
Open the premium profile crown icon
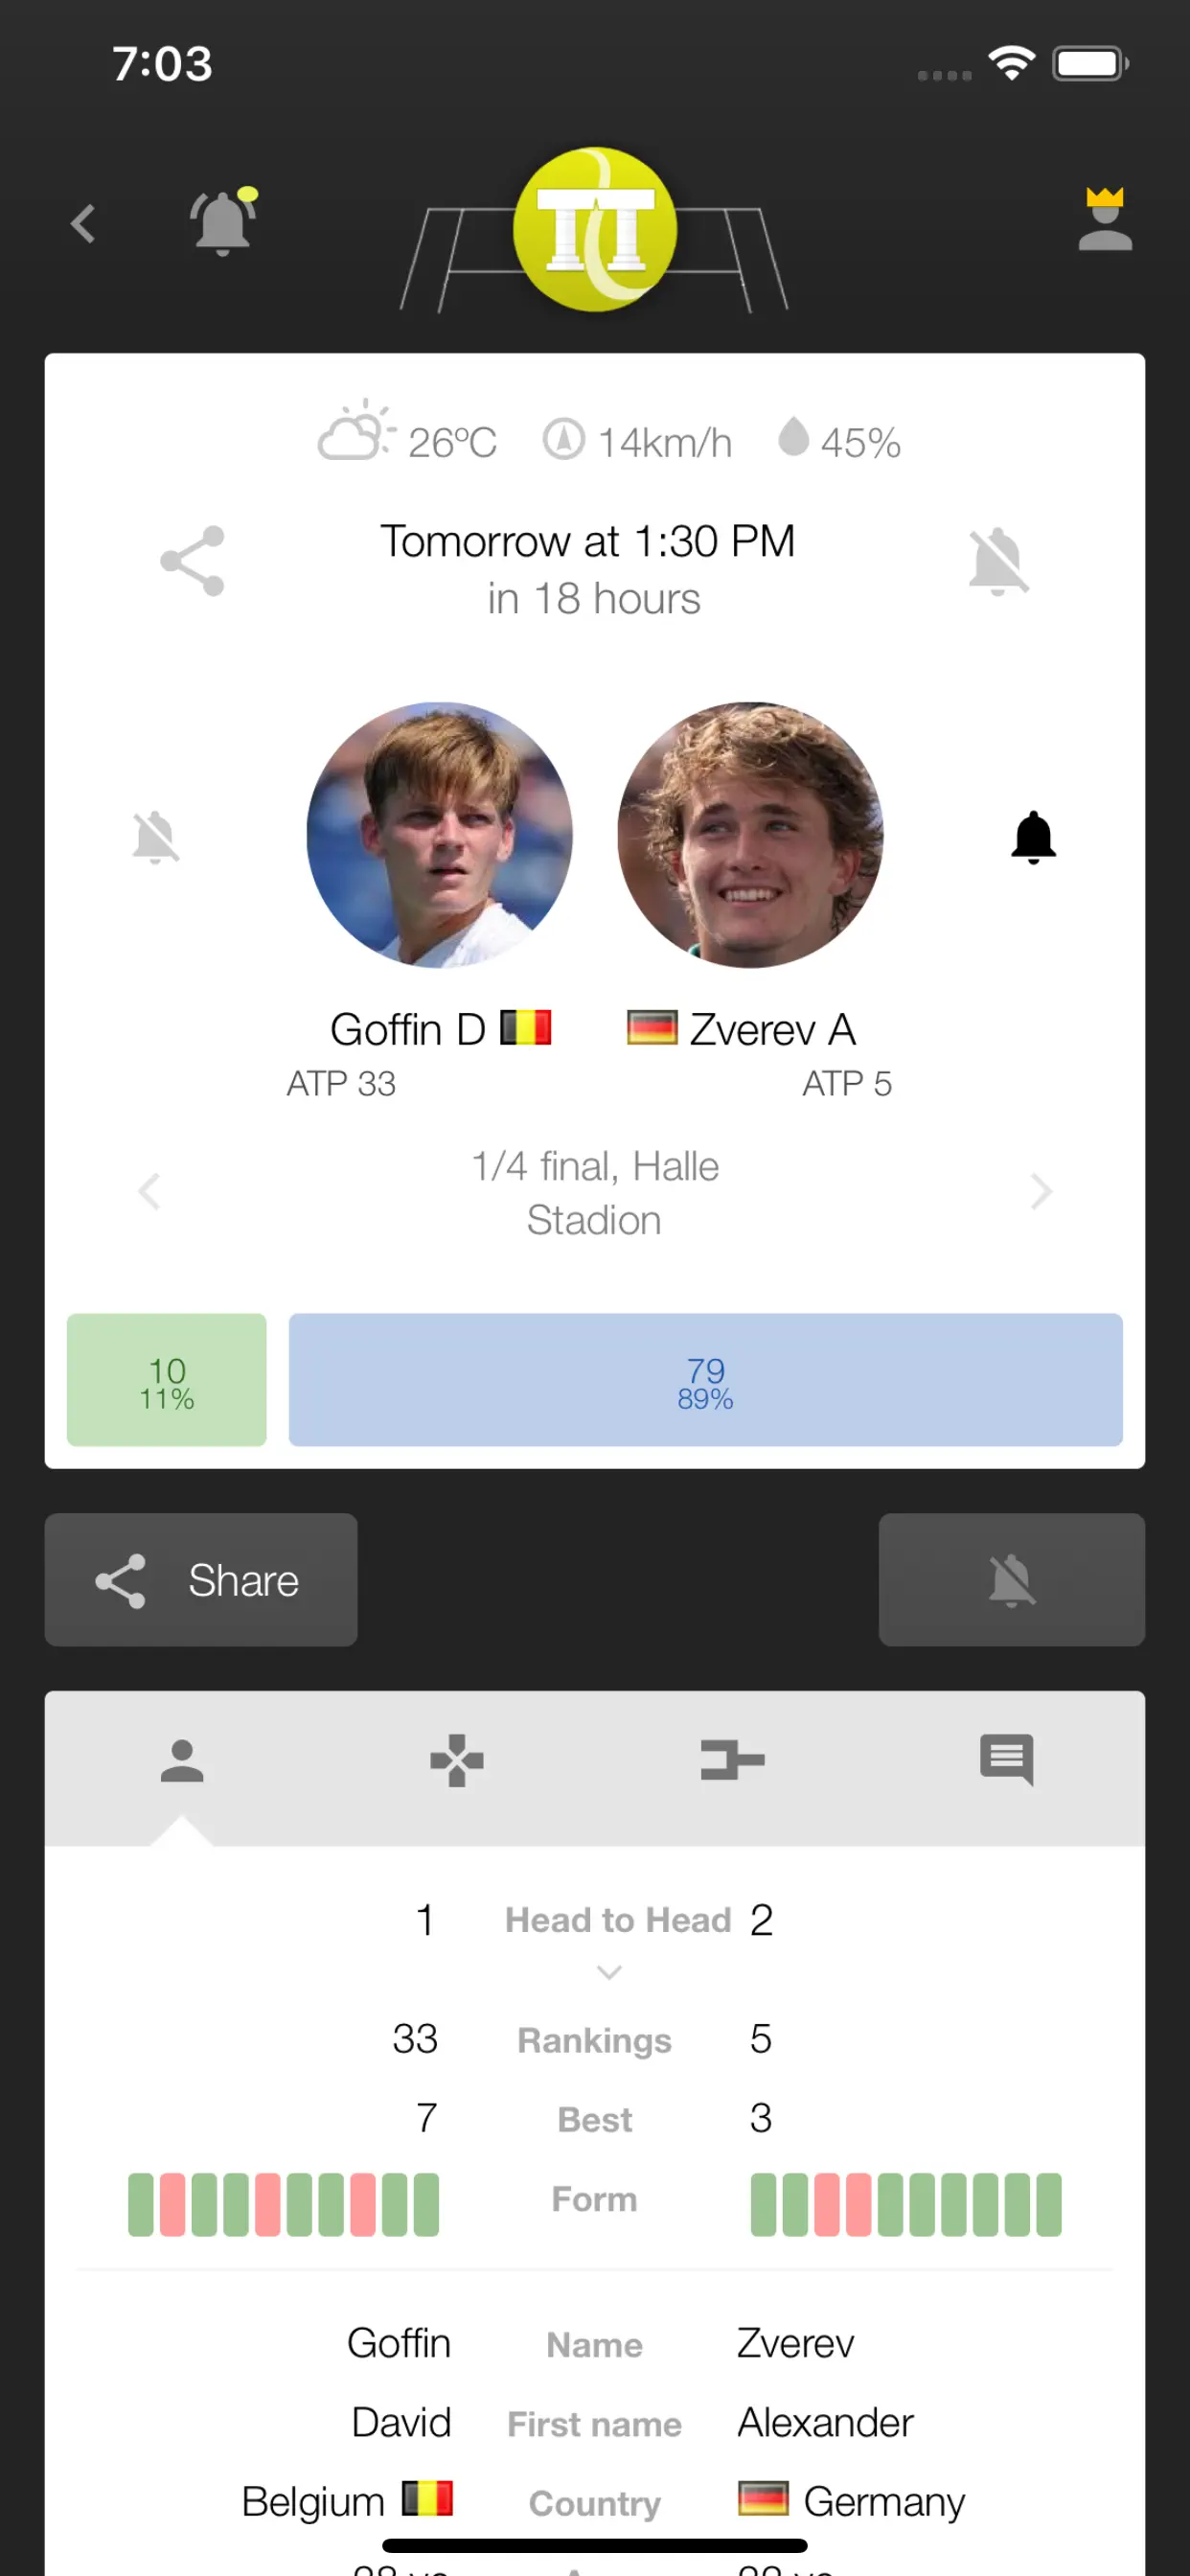click(1105, 220)
